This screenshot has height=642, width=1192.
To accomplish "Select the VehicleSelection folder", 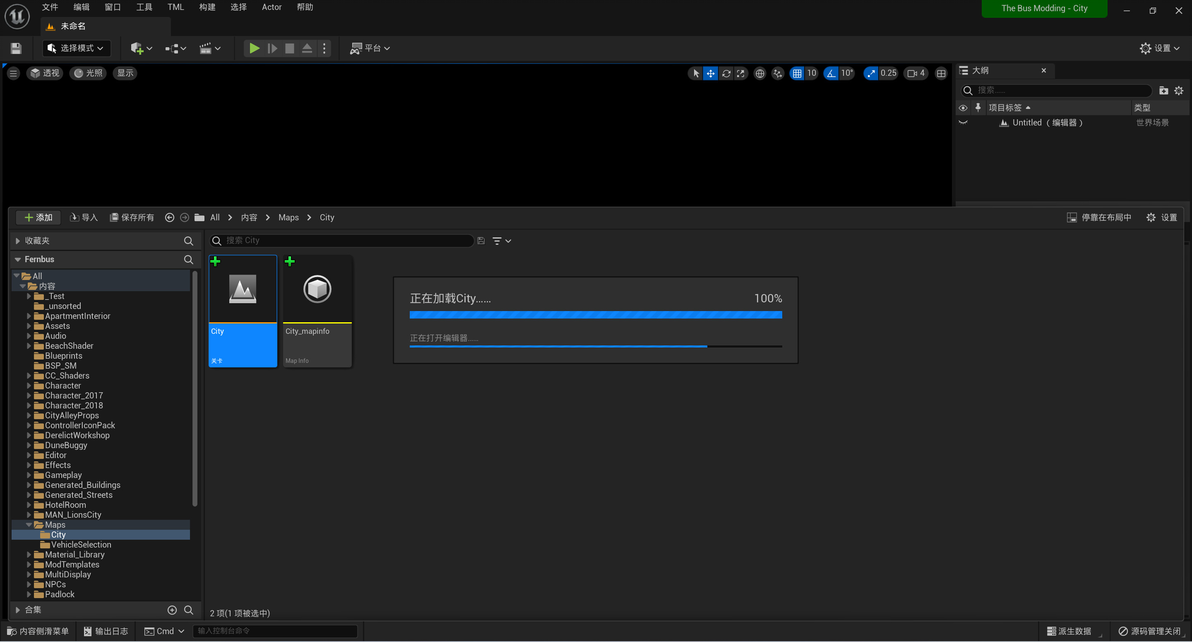I will [x=81, y=545].
